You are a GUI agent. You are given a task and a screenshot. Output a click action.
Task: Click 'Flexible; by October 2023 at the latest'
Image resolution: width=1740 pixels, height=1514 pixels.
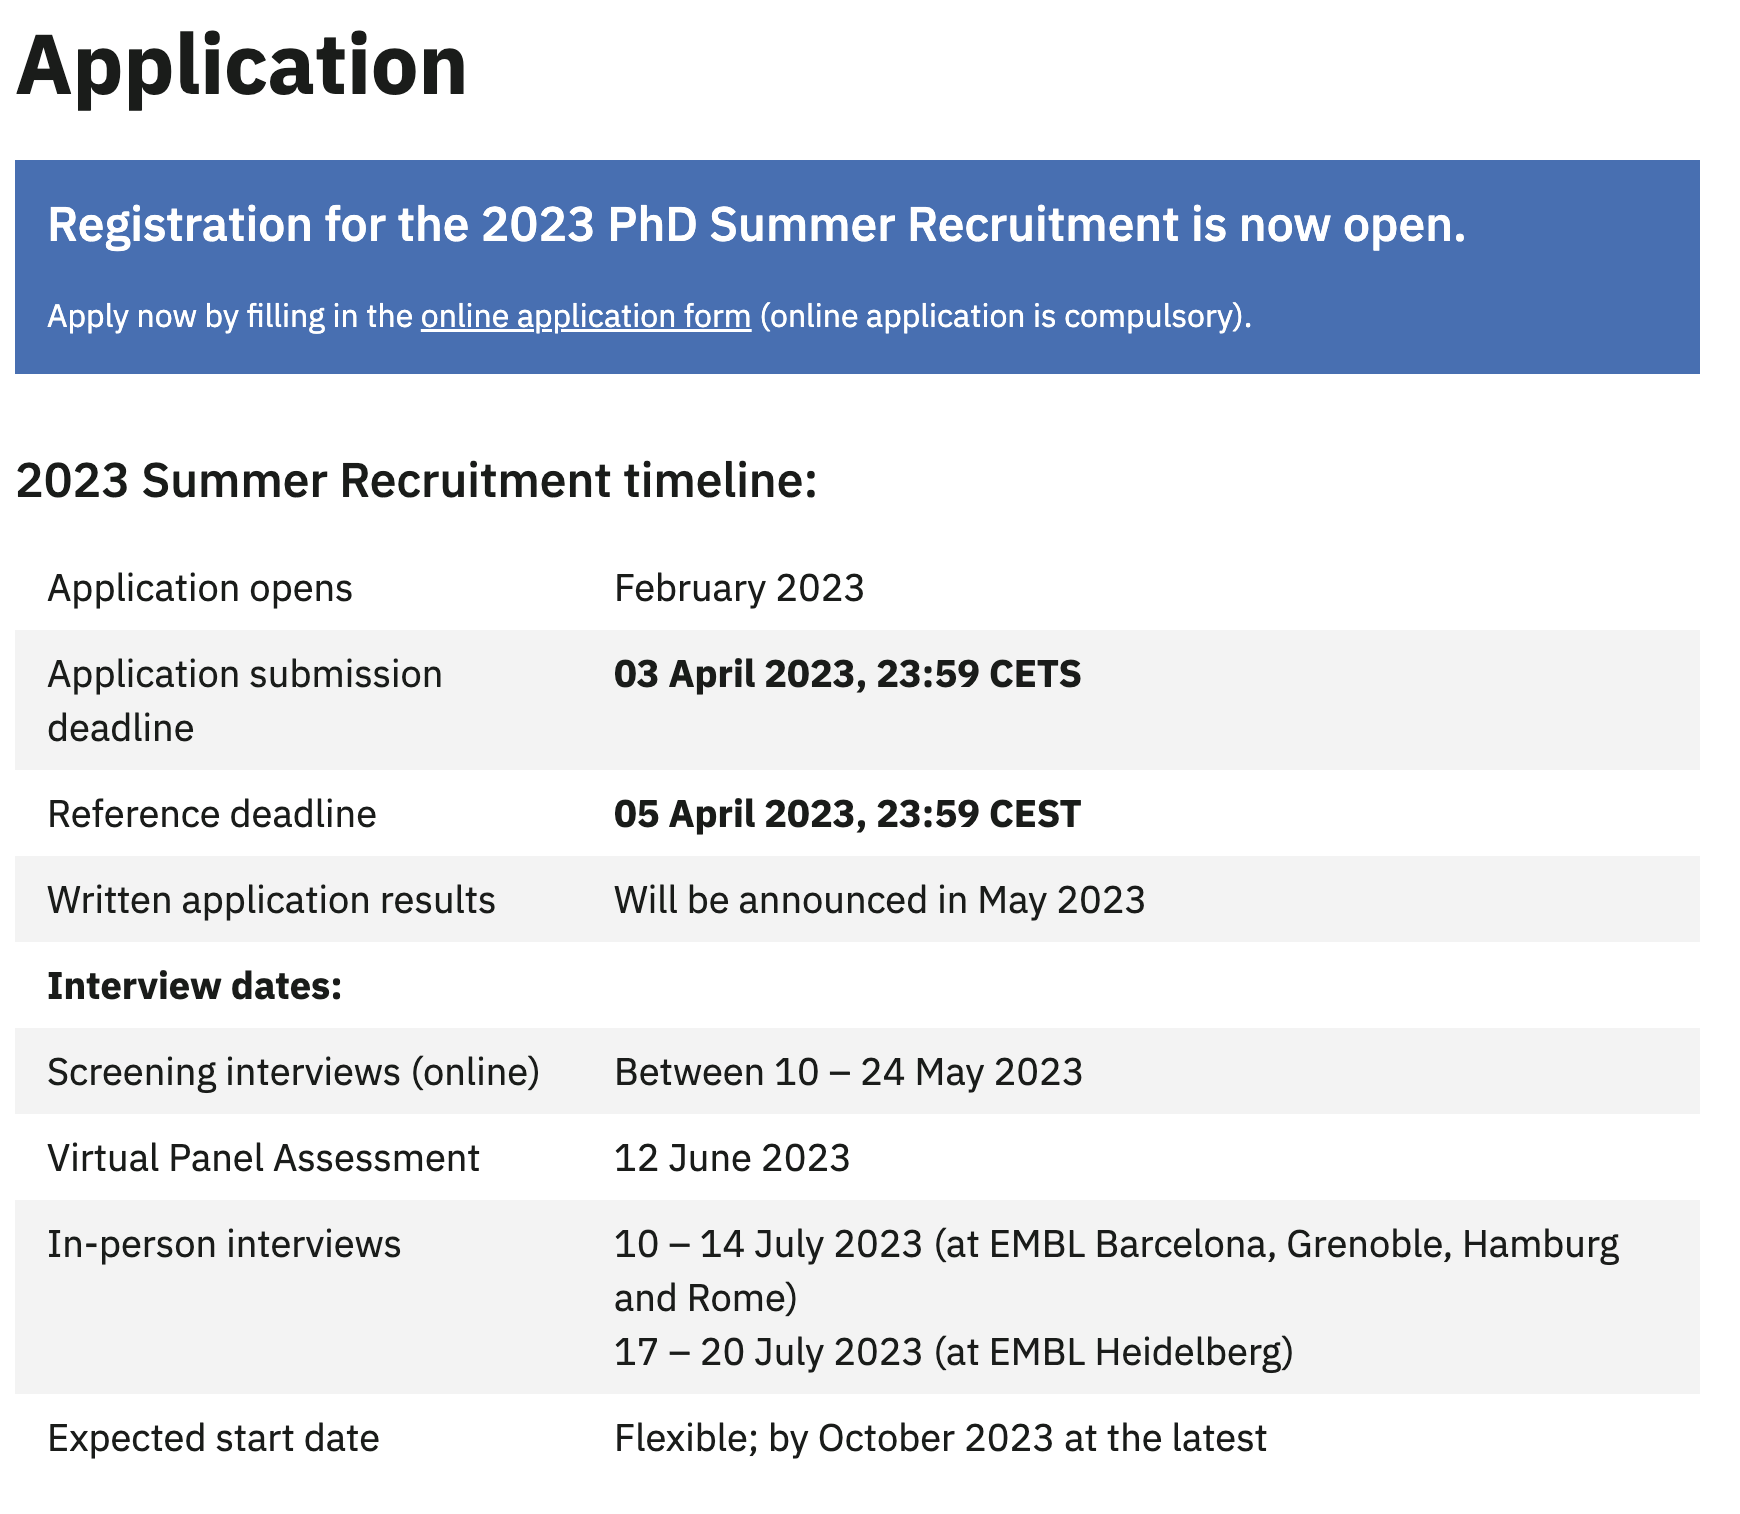(x=940, y=1438)
